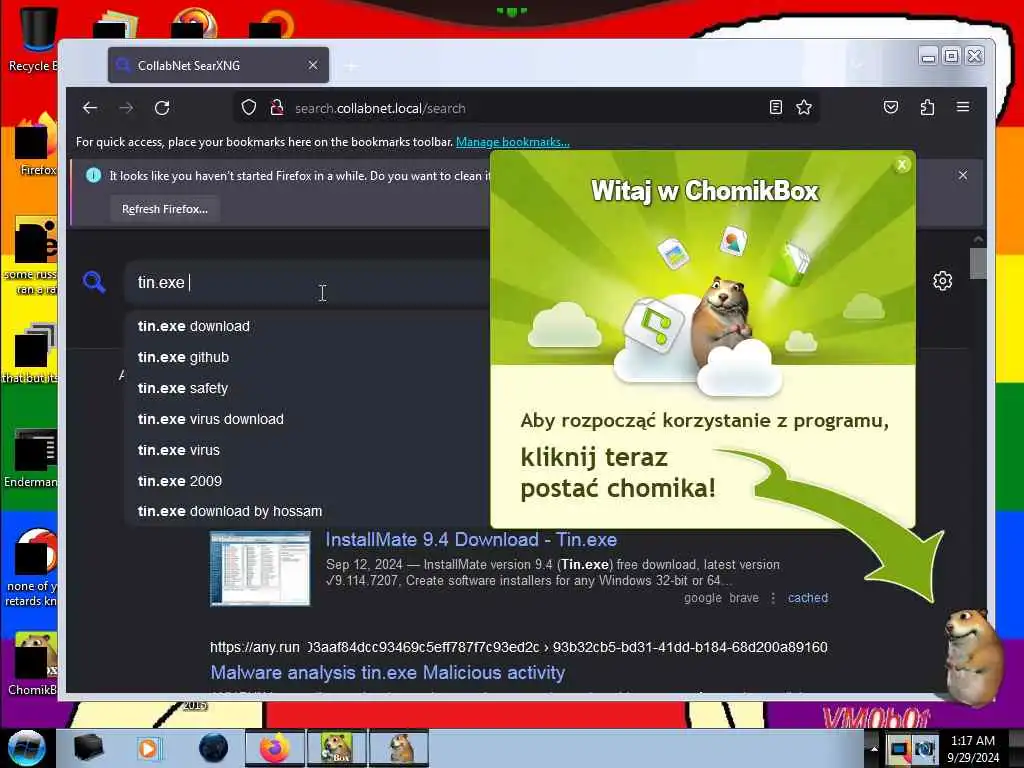
Task: Click the page vertical scrollbar thumb
Action: tap(978, 263)
